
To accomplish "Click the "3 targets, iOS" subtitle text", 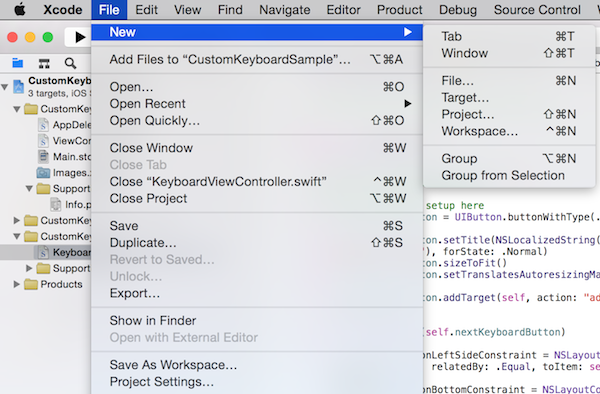I will [x=59, y=93].
